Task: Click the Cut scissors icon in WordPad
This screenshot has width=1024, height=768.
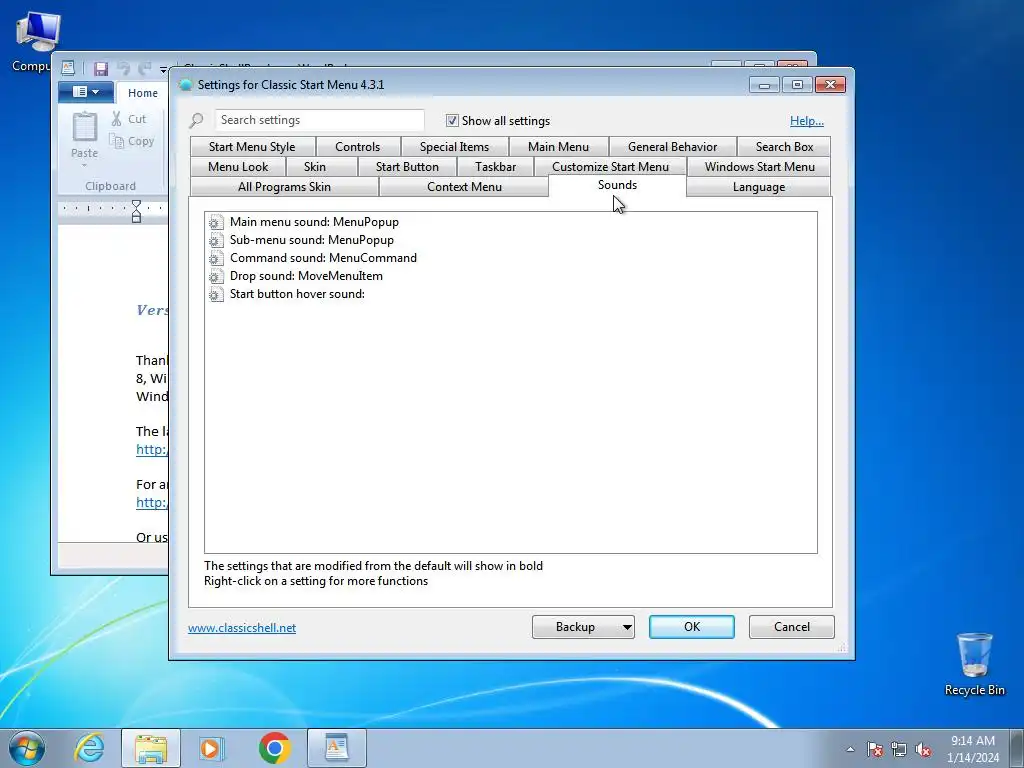Action: [x=116, y=119]
